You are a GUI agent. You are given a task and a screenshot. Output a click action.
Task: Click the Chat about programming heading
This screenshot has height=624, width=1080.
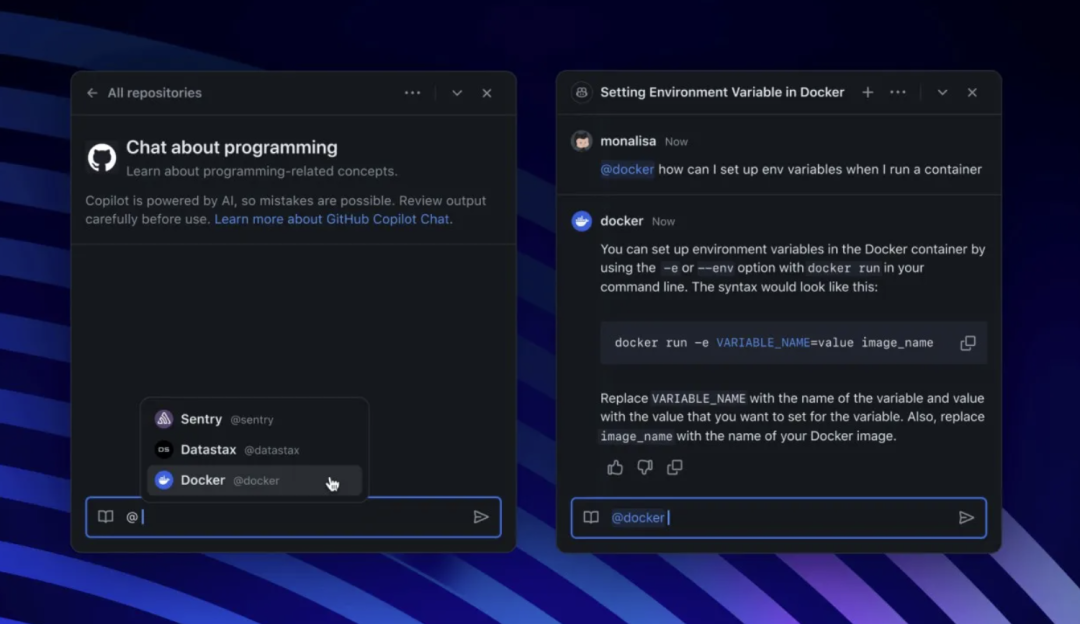click(x=231, y=147)
